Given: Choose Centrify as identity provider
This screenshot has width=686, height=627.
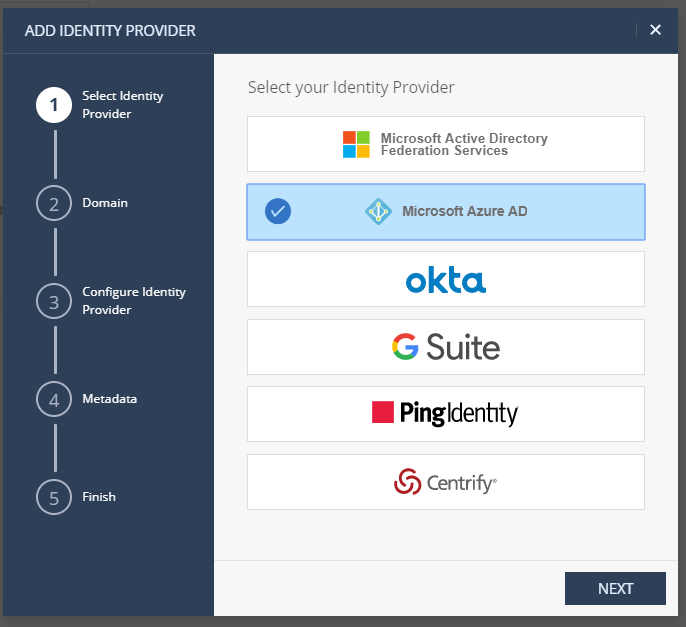Looking at the screenshot, I should pyautogui.click(x=445, y=482).
